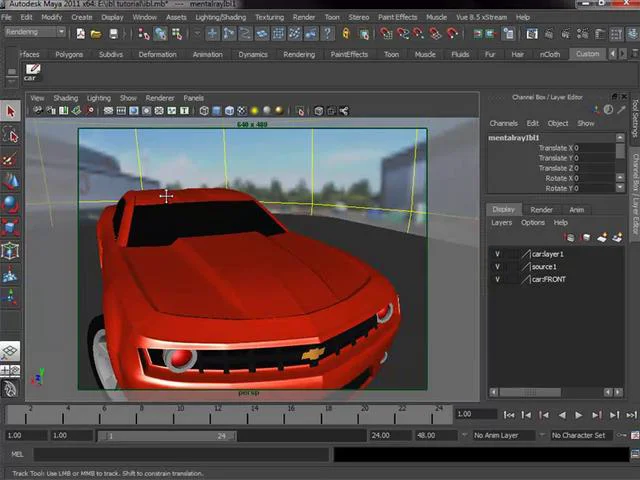
Task: Open a scene with folder icon
Action: tap(96, 33)
